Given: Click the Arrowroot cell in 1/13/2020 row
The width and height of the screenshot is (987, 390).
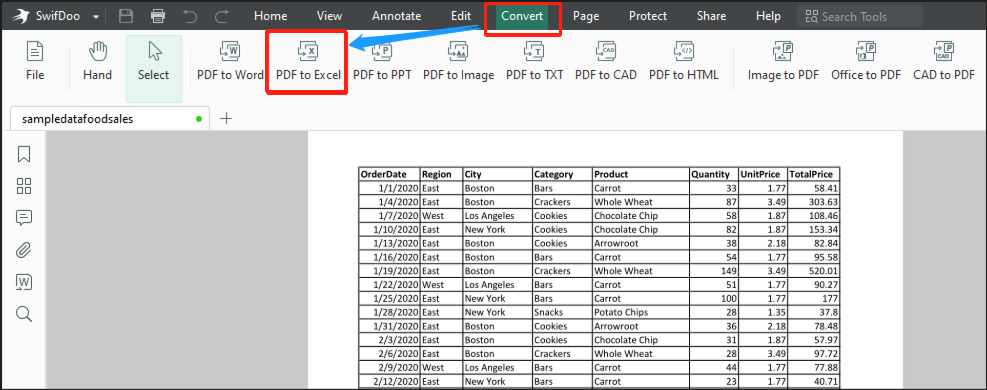Looking at the screenshot, I should (x=640, y=243).
